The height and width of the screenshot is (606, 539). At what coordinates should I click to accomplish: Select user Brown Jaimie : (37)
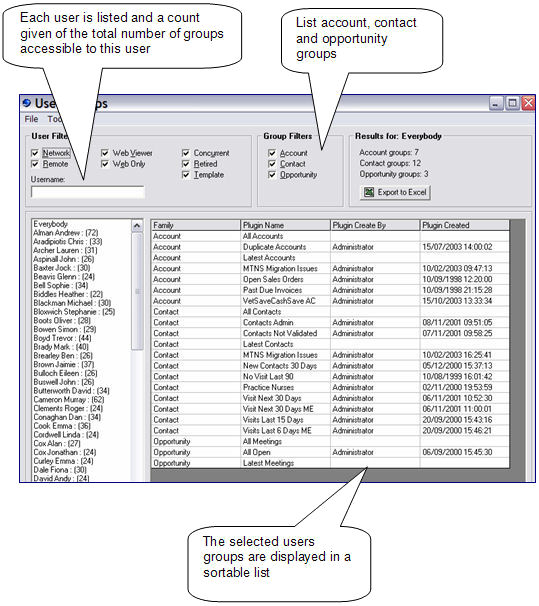point(64,364)
